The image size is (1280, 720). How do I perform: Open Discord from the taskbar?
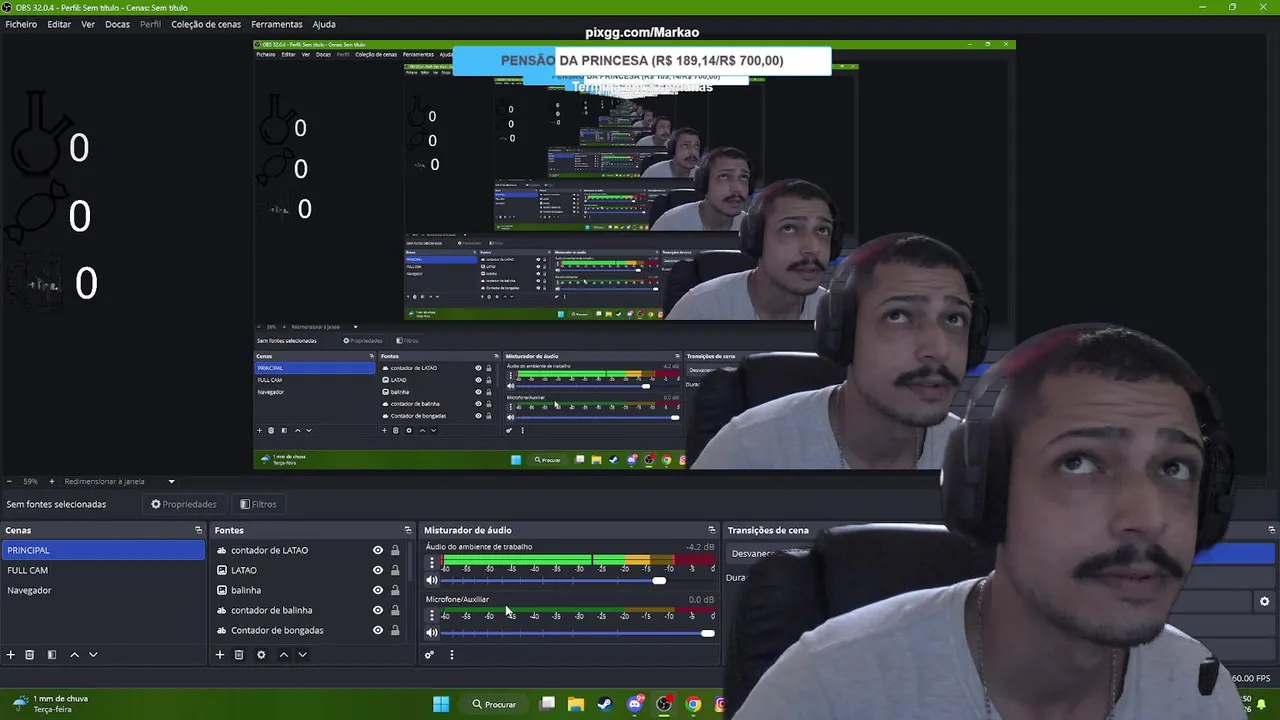634,704
